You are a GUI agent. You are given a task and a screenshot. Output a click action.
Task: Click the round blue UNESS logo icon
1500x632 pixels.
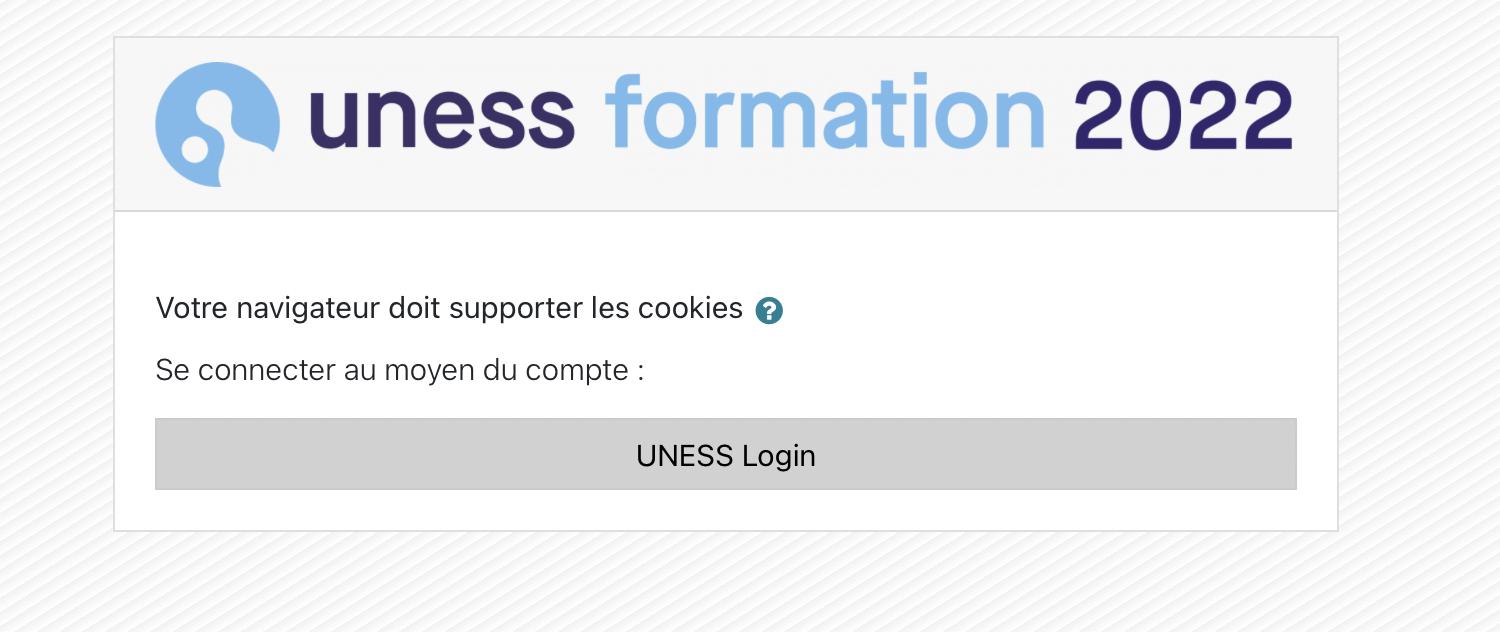(217, 124)
